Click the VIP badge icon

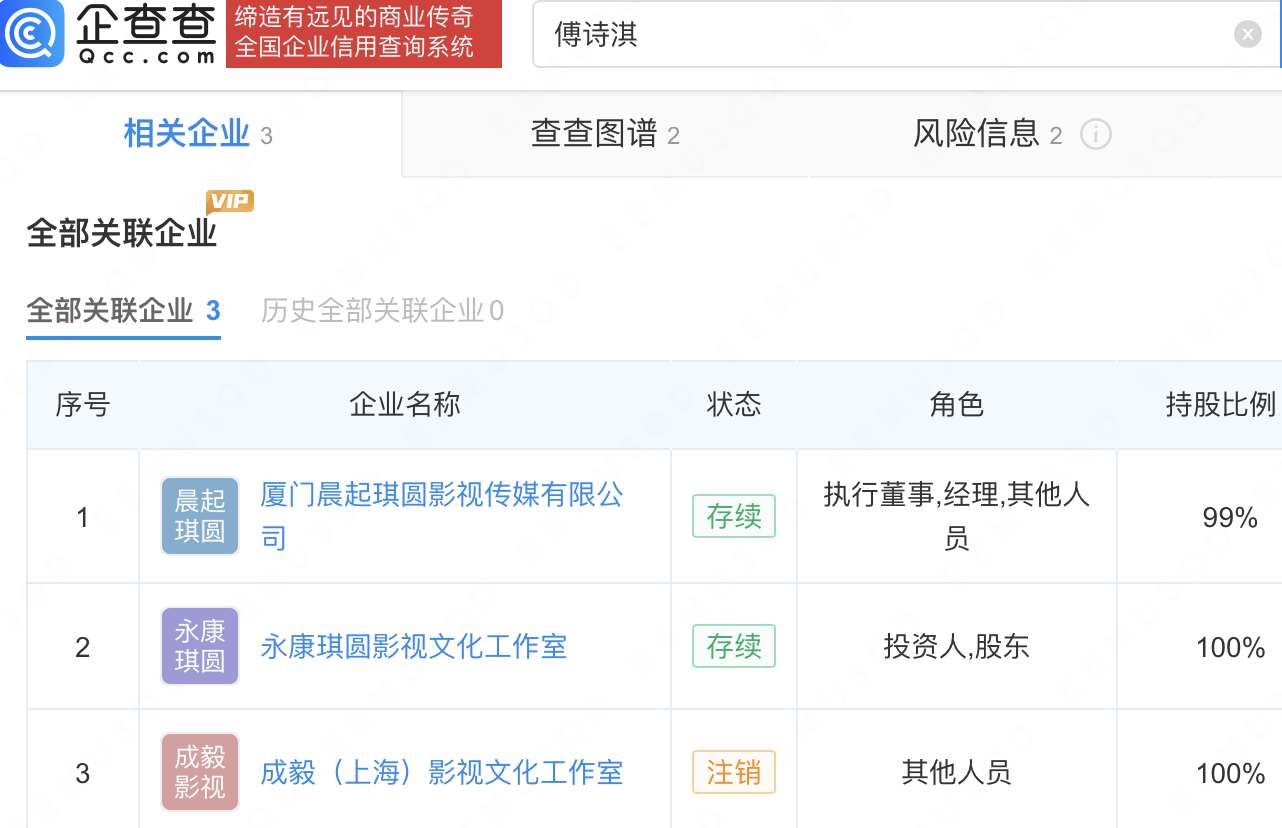pos(230,201)
